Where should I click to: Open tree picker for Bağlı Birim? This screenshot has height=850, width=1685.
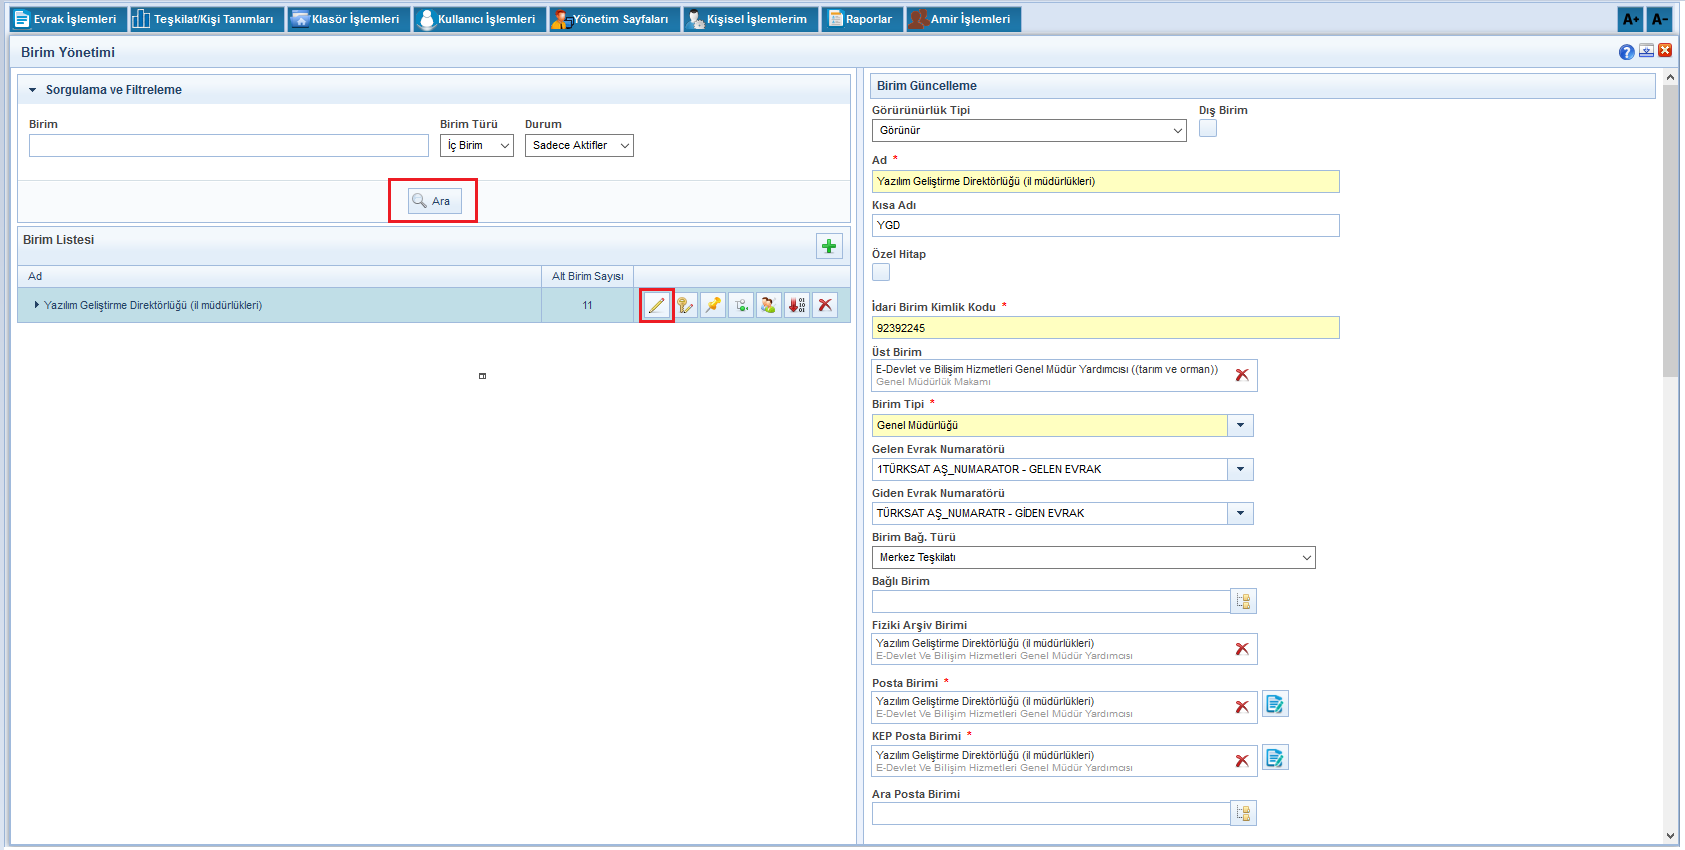[1243, 601]
